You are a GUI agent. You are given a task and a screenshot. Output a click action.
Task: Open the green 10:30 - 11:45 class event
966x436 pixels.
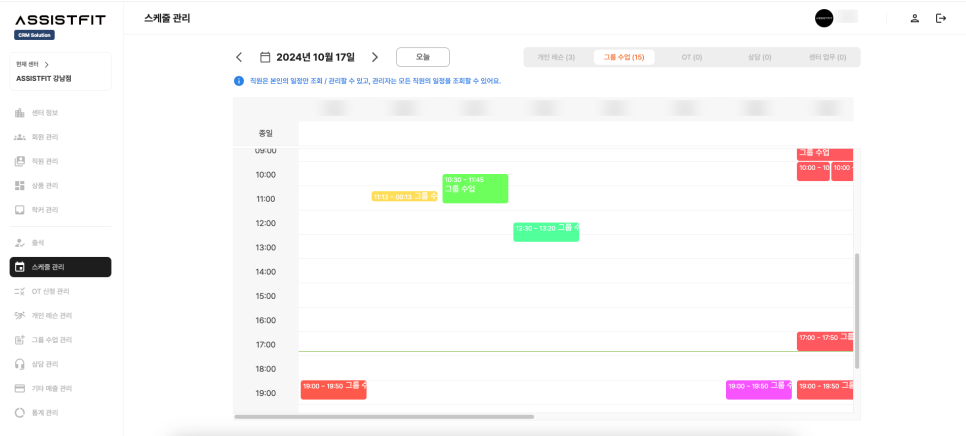[475, 188]
